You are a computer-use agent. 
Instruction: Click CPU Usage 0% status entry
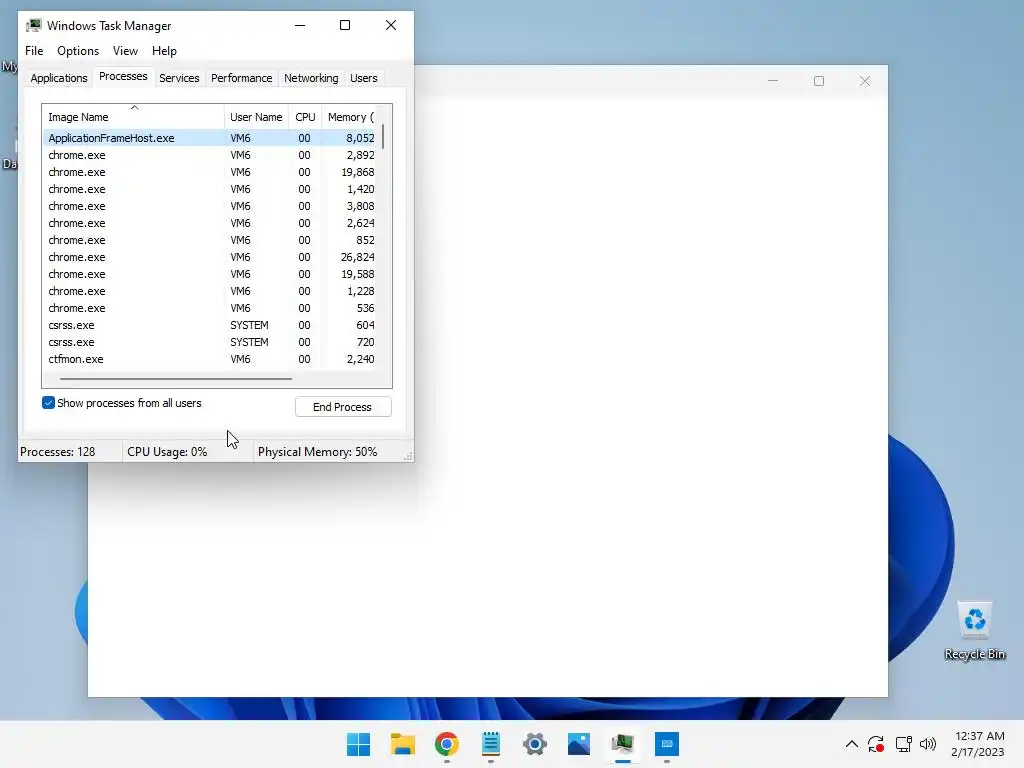167,452
